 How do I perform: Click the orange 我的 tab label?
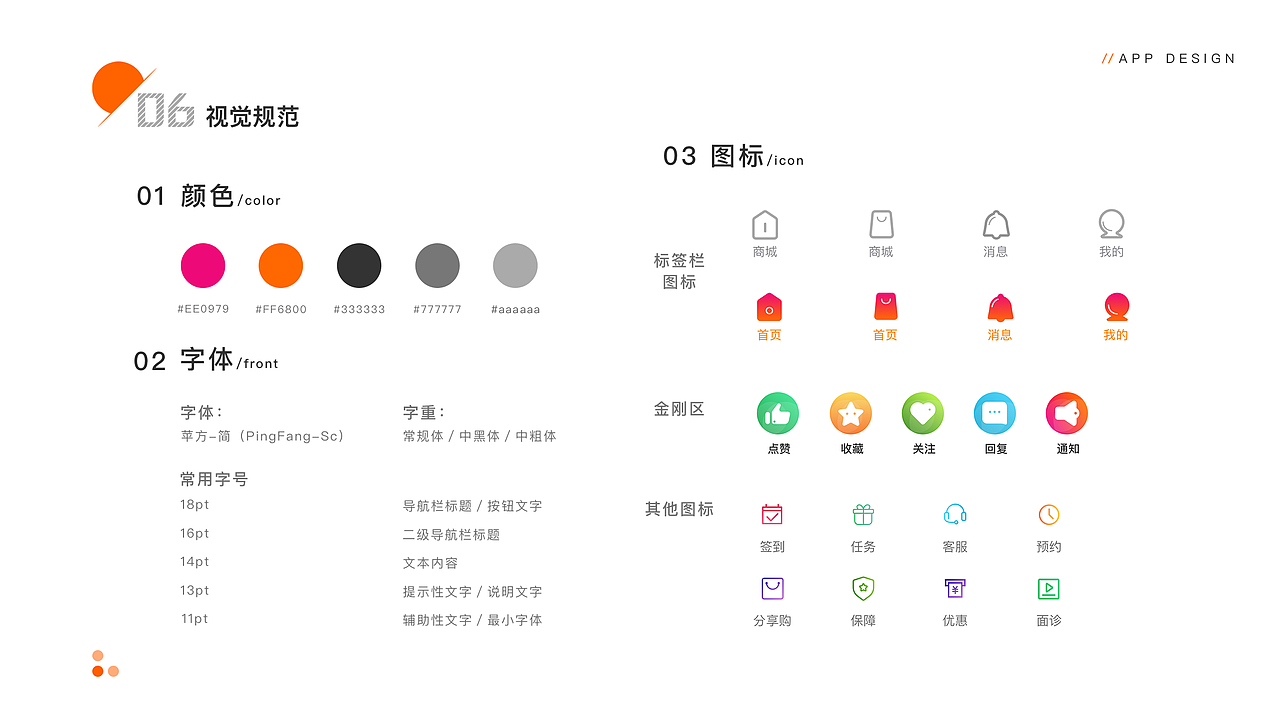tap(1116, 335)
